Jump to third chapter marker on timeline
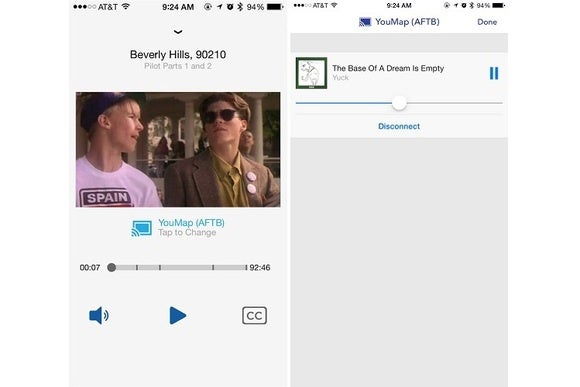This screenshot has height=387, width=580. (213, 267)
